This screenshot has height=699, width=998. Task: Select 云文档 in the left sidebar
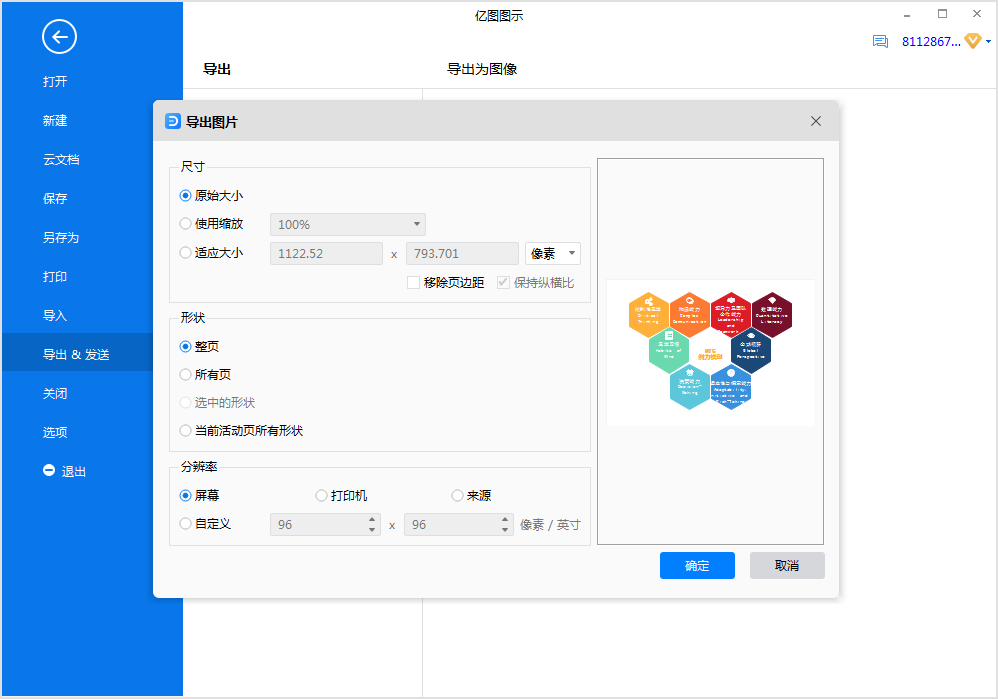click(x=61, y=160)
